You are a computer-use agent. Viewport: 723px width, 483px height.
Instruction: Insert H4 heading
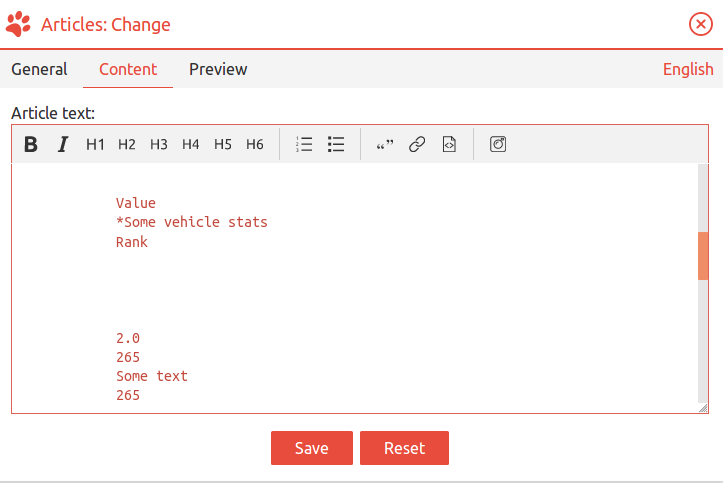[190, 144]
